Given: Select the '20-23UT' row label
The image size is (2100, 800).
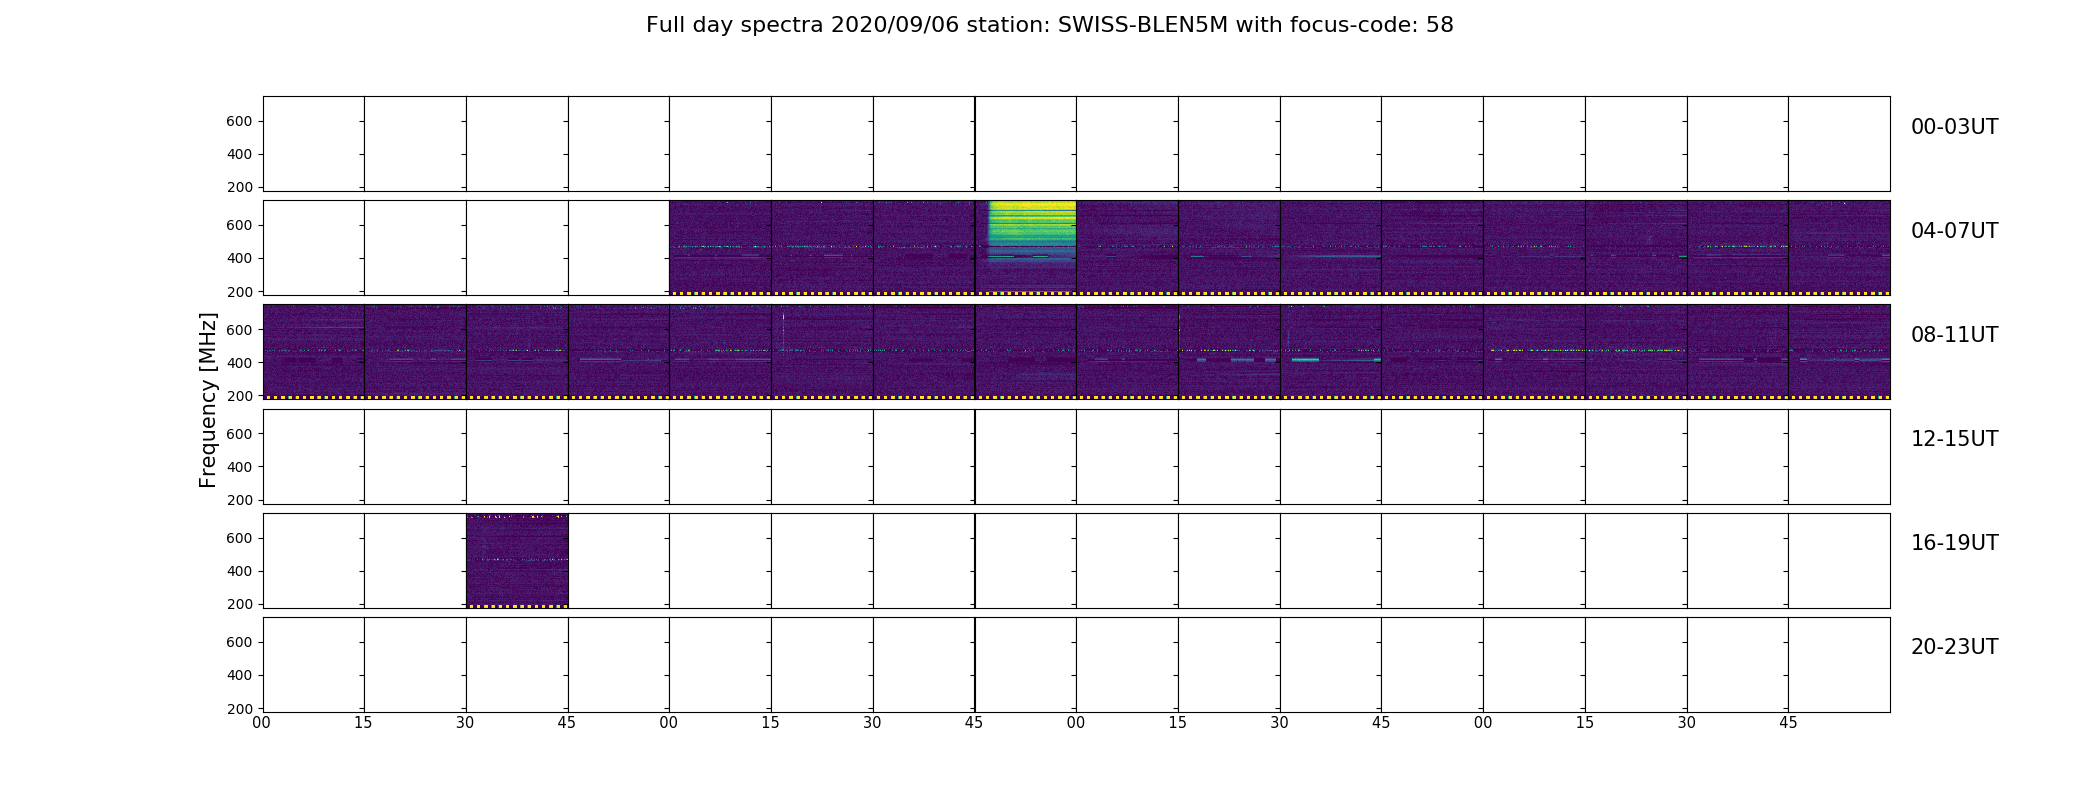Looking at the screenshot, I should tap(1954, 647).
